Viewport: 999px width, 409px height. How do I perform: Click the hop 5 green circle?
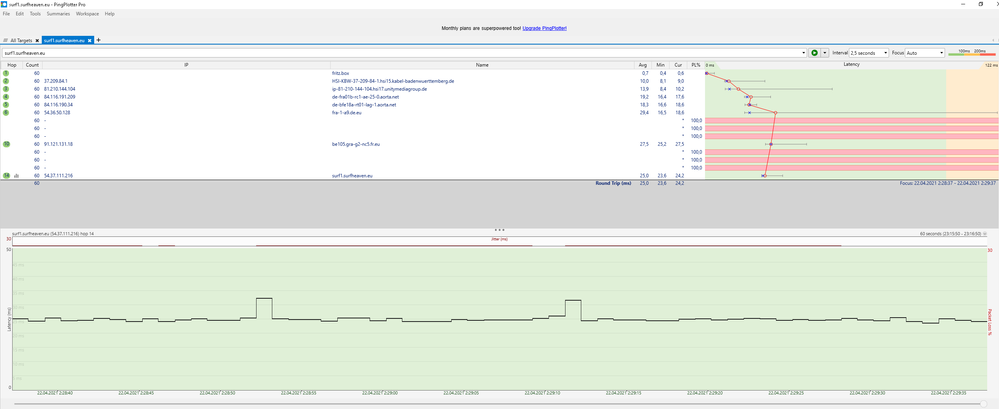coord(6,104)
